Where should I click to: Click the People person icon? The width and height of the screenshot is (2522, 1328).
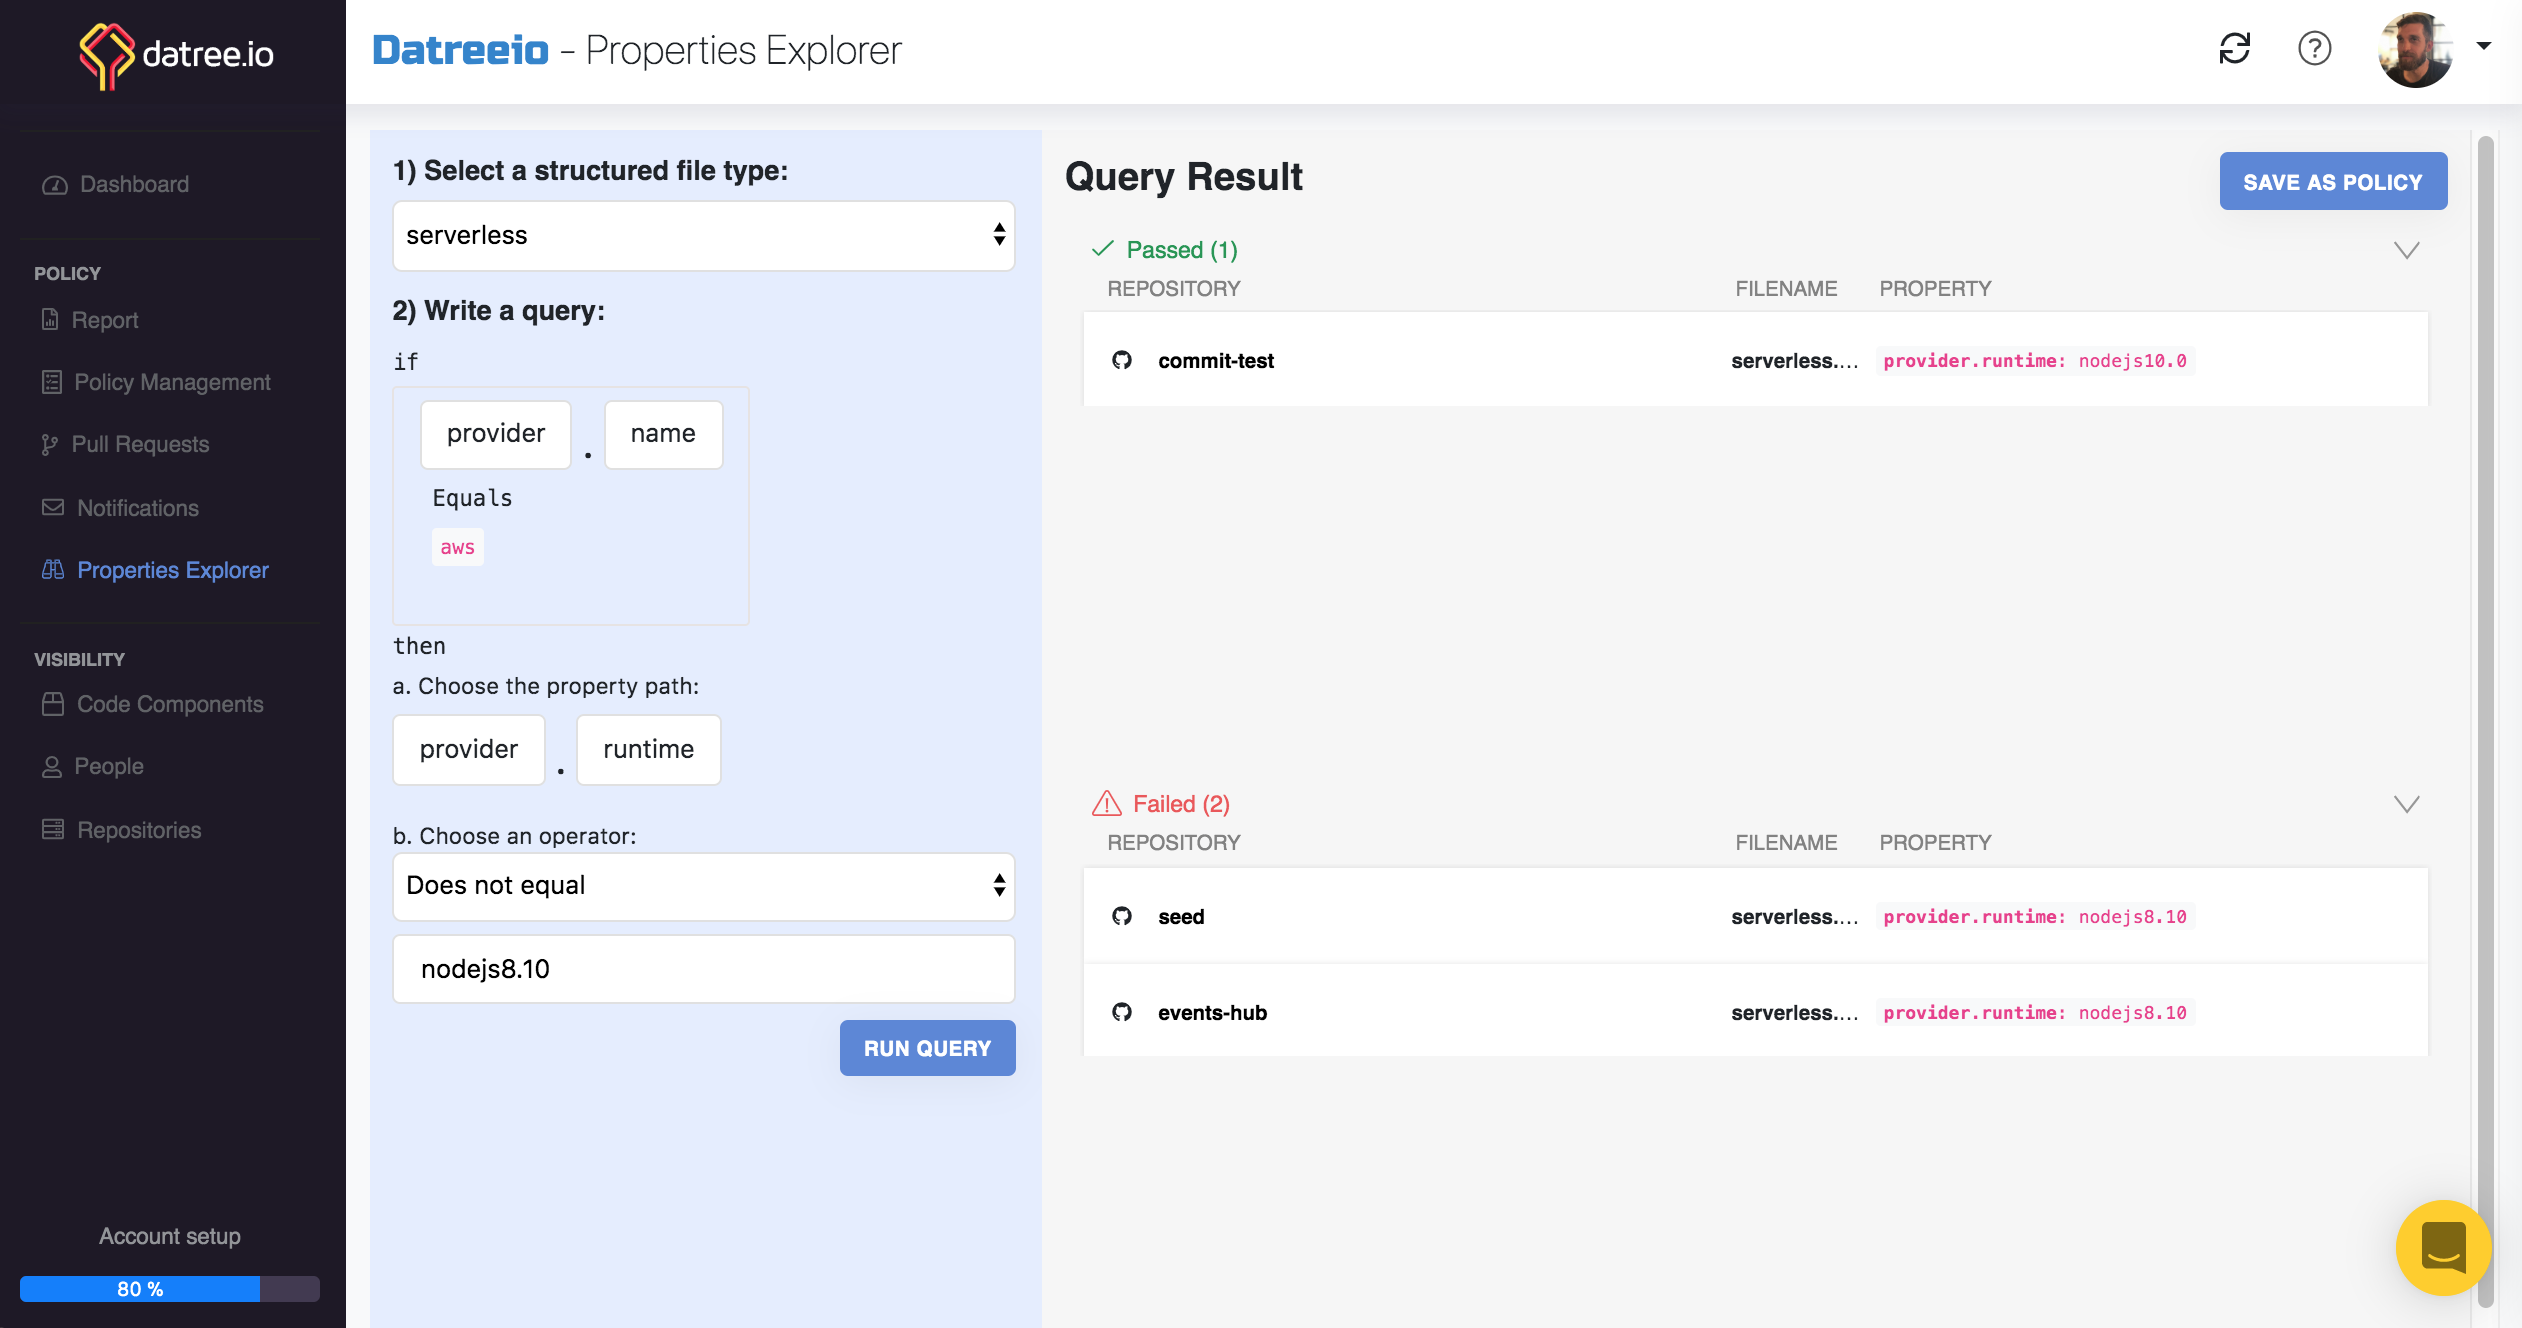52,767
